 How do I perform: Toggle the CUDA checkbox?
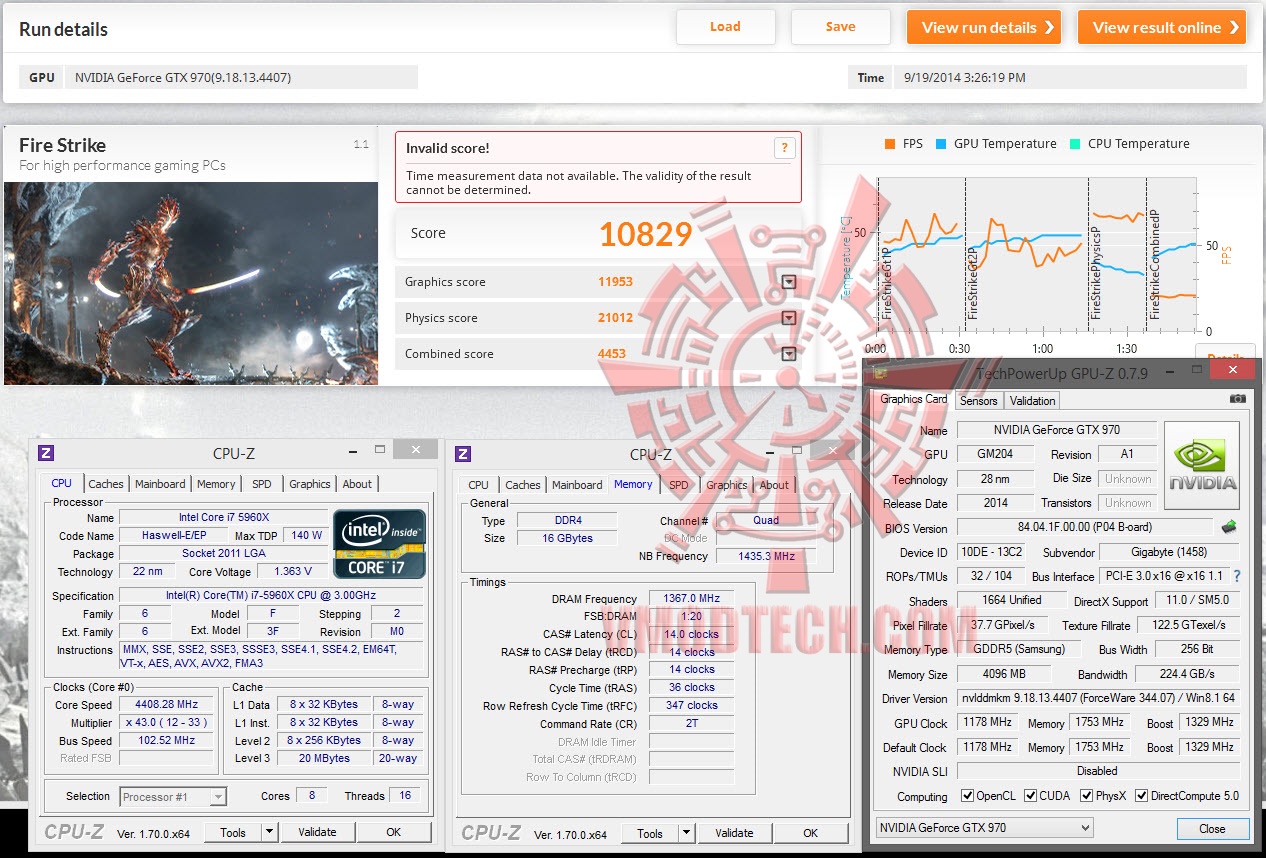pyautogui.click(x=1031, y=796)
